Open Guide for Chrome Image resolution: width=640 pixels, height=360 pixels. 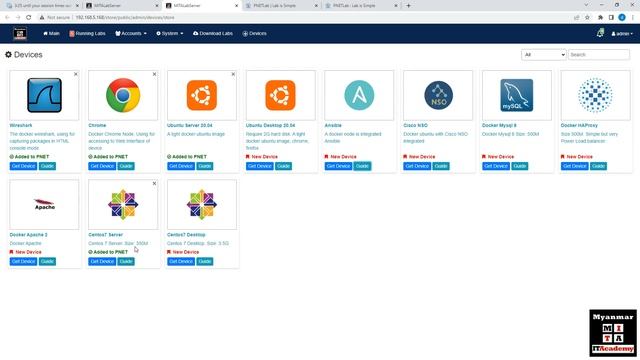[x=126, y=166]
